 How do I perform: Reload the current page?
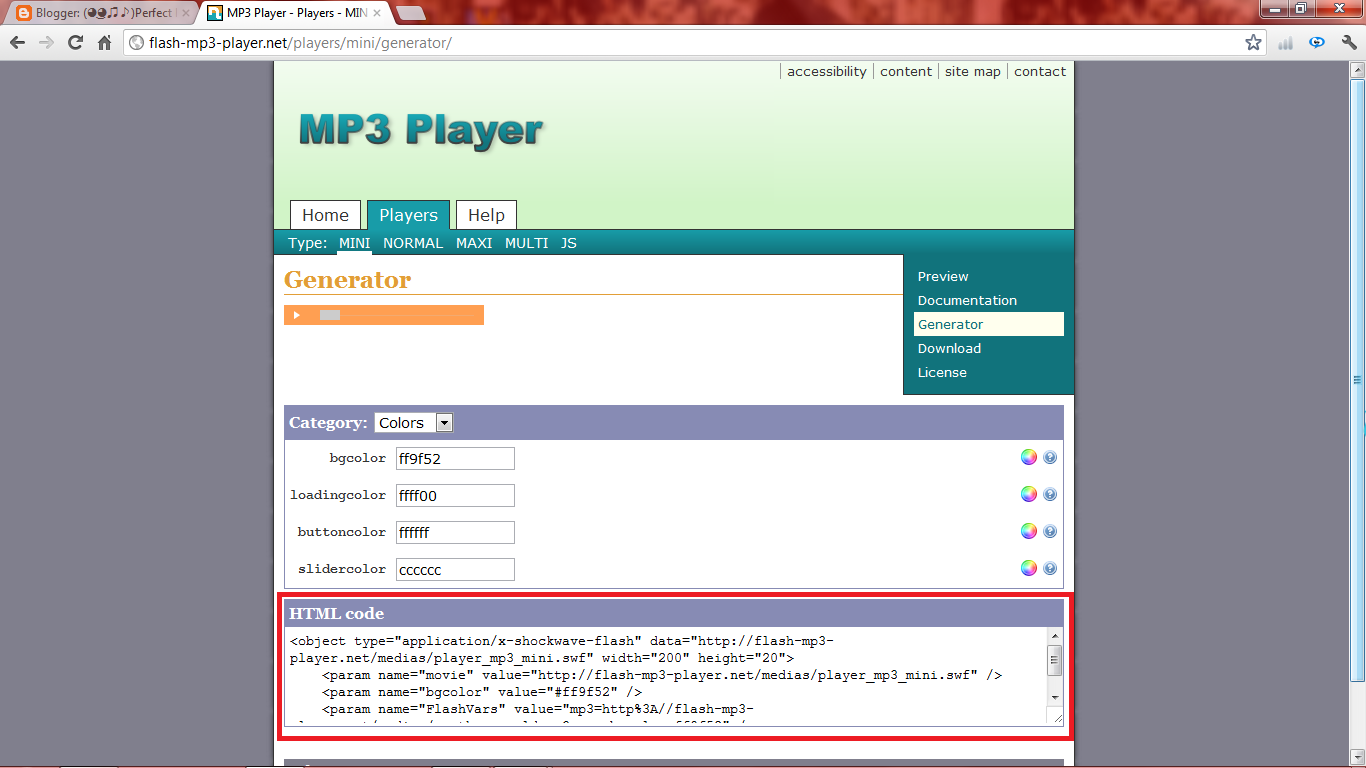tap(75, 43)
